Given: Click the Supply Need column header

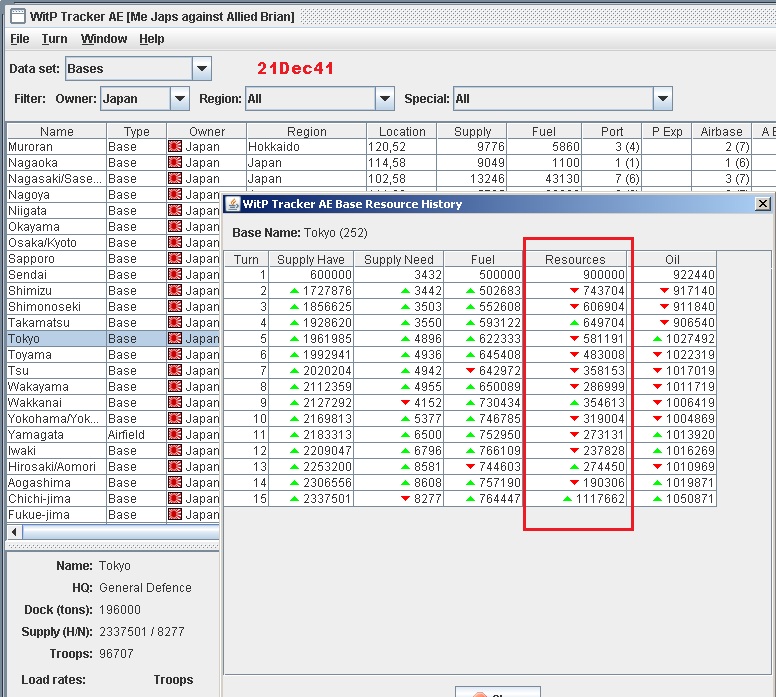Looking at the screenshot, I should click(399, 259).
